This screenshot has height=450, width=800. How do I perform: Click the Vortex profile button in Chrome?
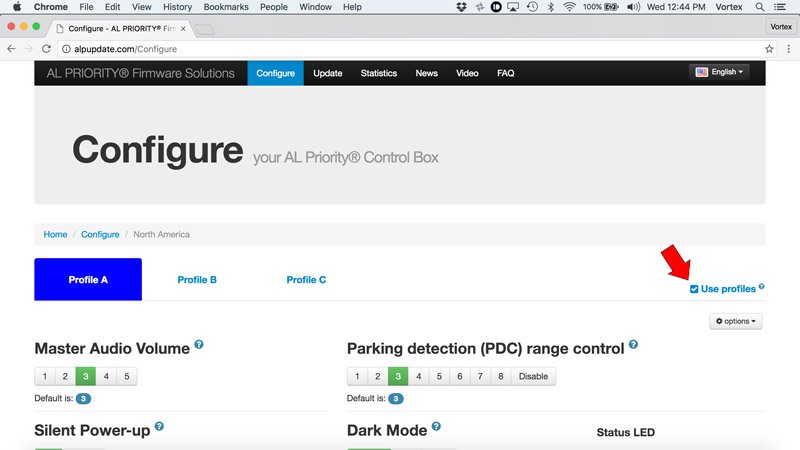[x=781, y=27]
